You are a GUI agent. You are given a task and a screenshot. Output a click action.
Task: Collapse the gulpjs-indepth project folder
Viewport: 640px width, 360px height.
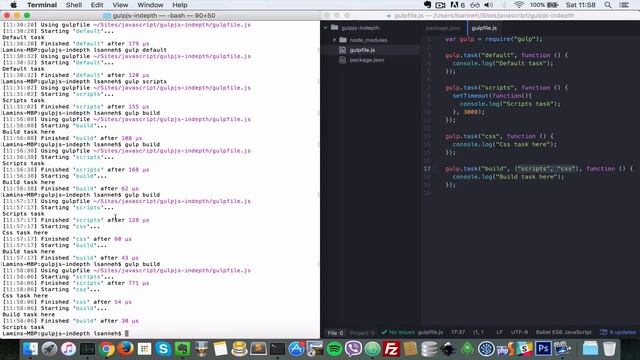point(326,28)
